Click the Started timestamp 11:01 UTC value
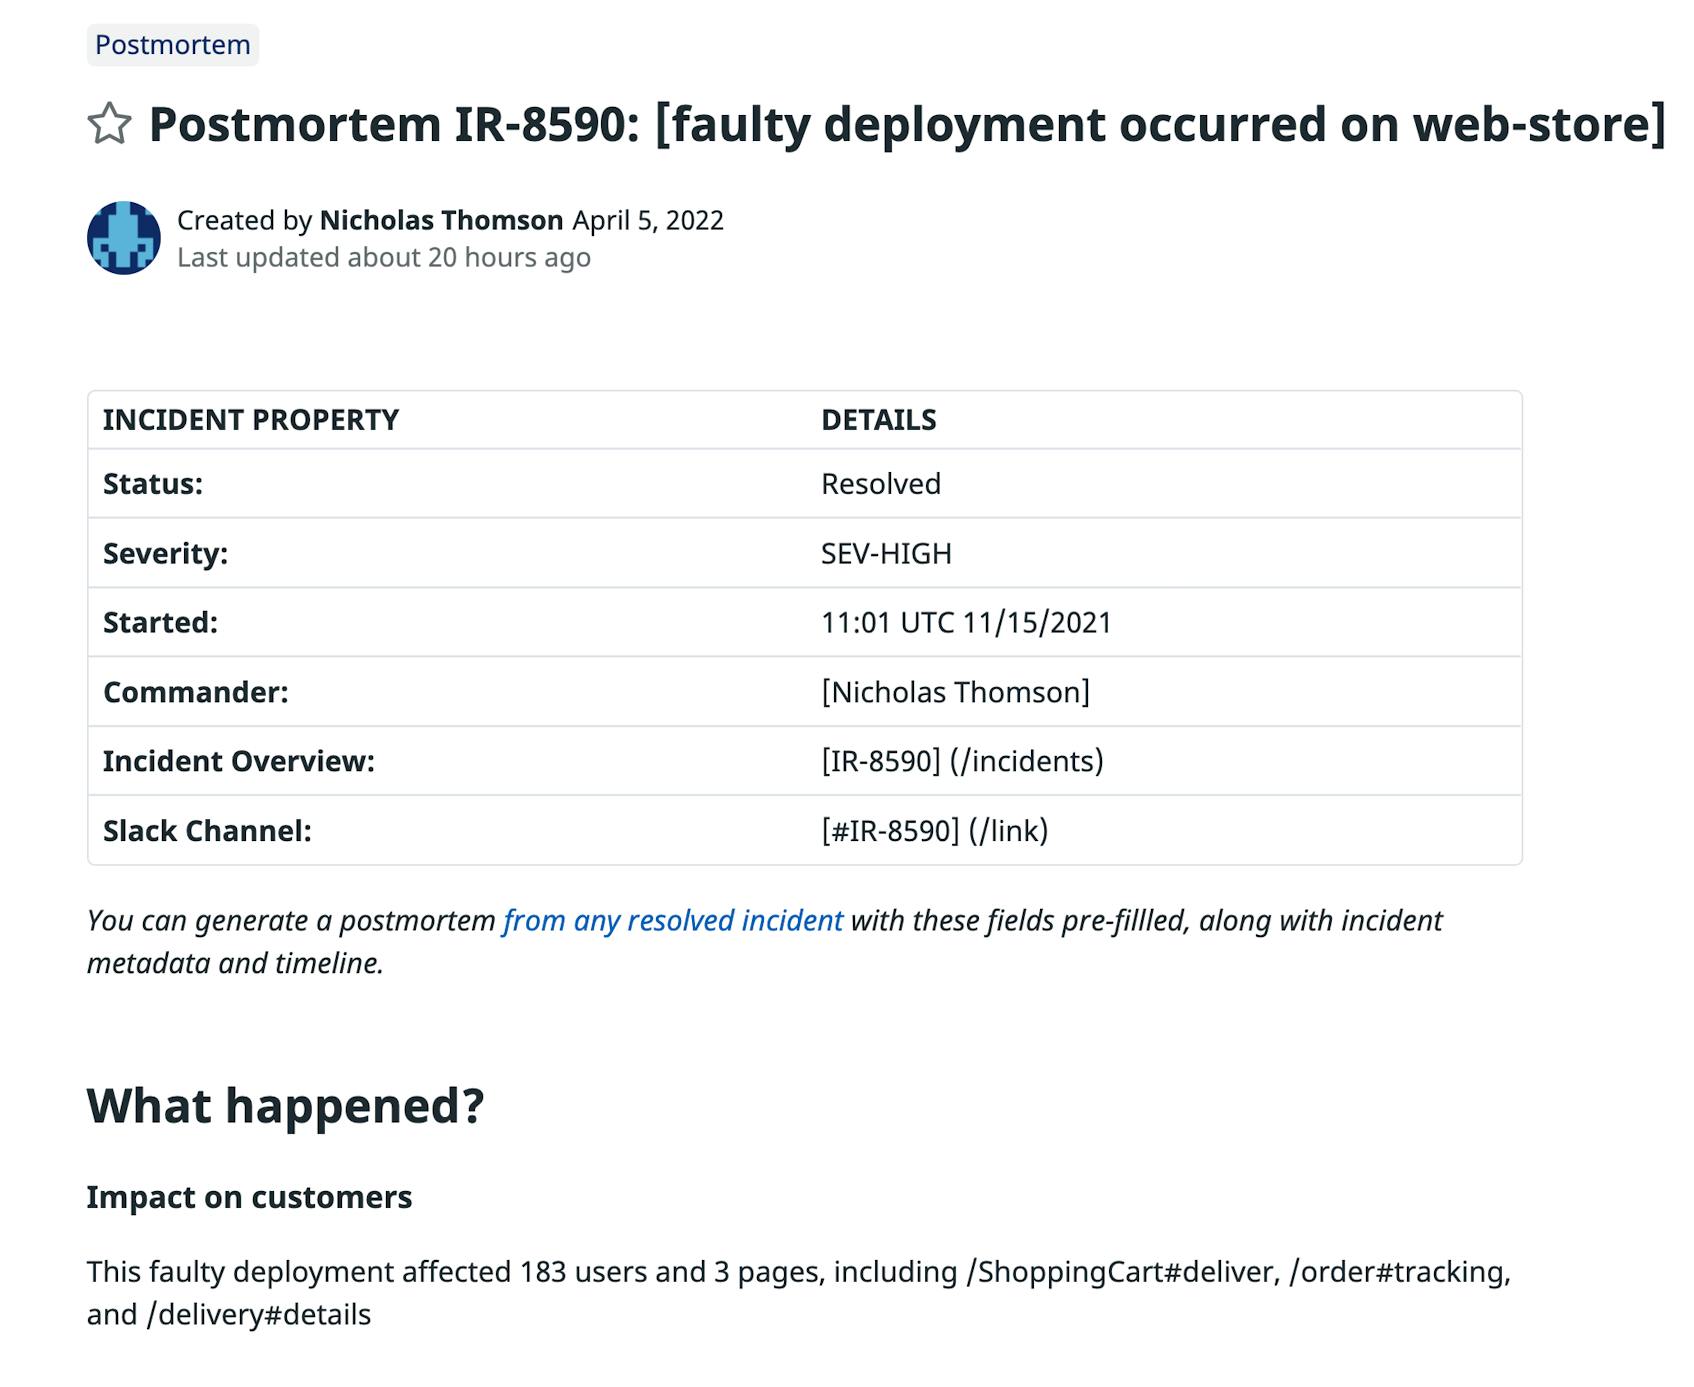Screen dimensions: 1694x1387 966,621
